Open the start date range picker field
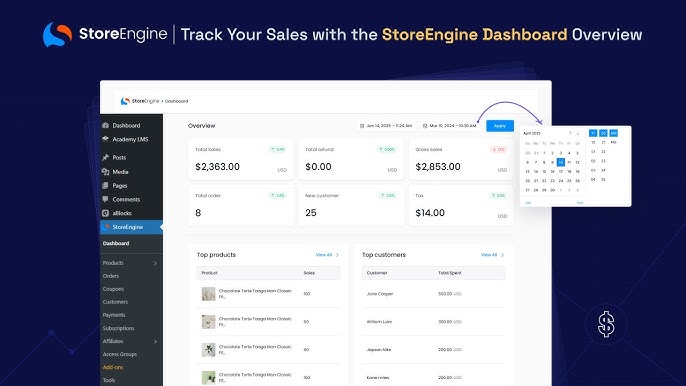The image size is (686, 386). coord(386,126)
